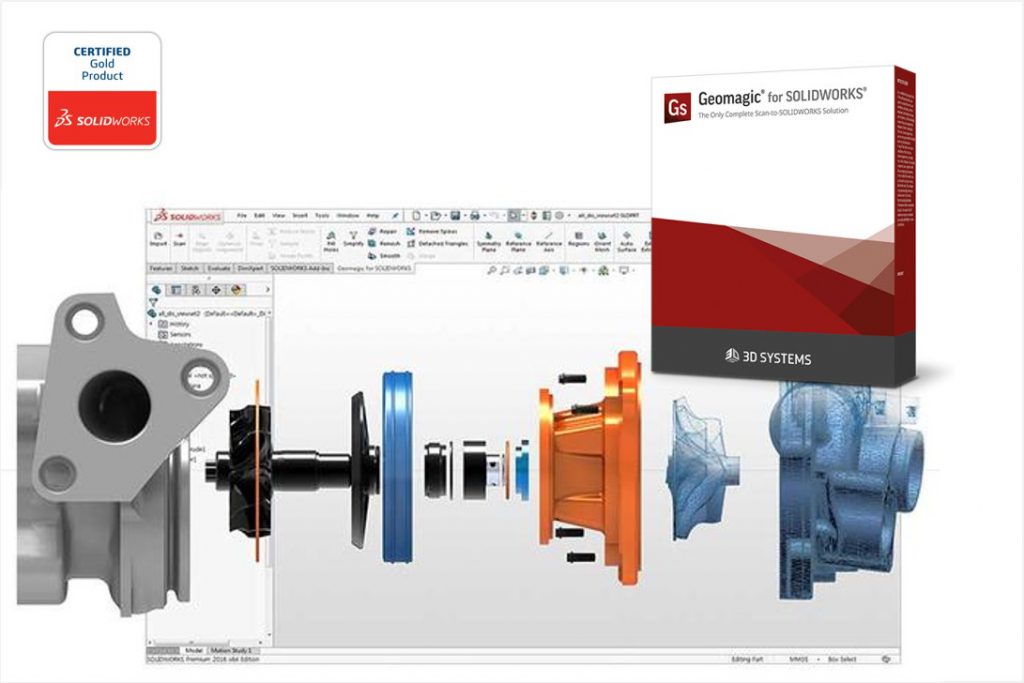
Task: Open the Window menu
Action: click(348, 215)
